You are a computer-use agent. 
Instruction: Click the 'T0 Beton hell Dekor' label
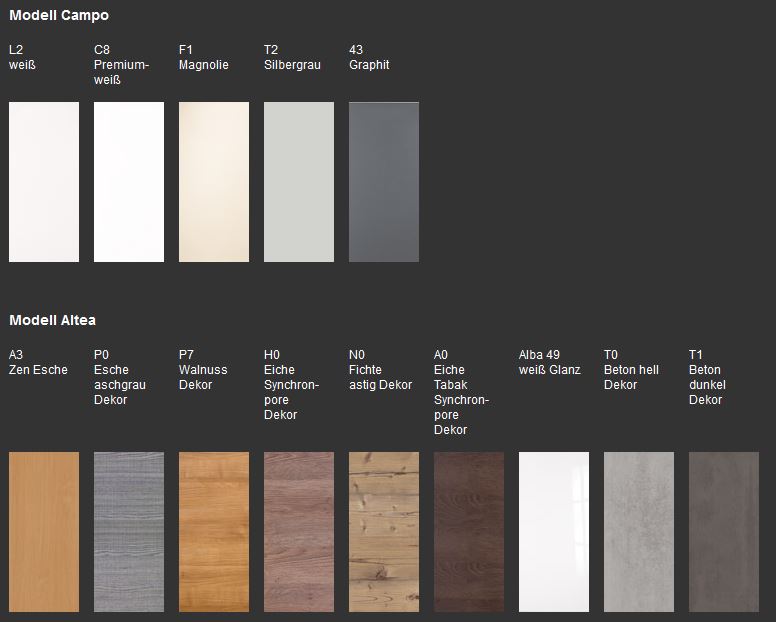point(631,370)
